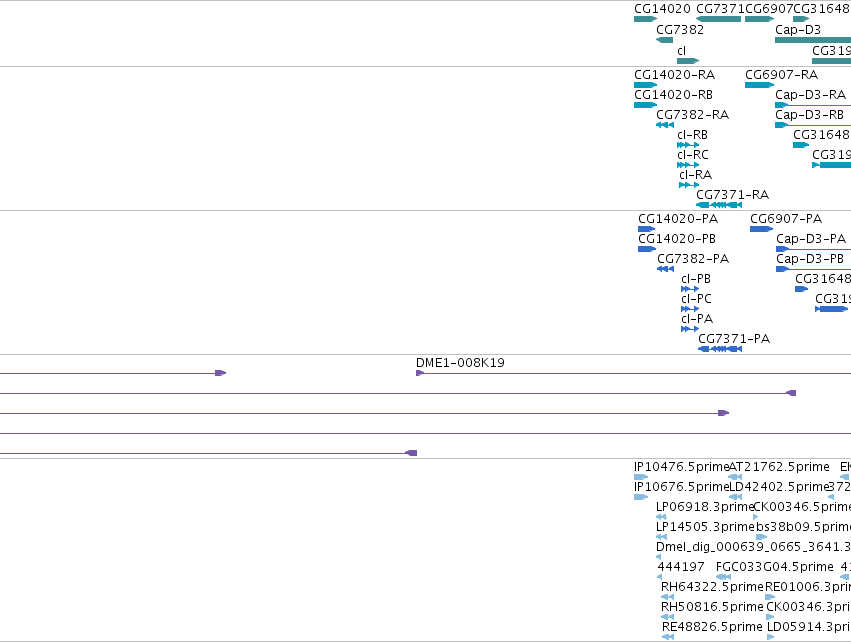851x642 pixels.
Task: Open transcript CG14020-RA
Action: click(645, 85)
